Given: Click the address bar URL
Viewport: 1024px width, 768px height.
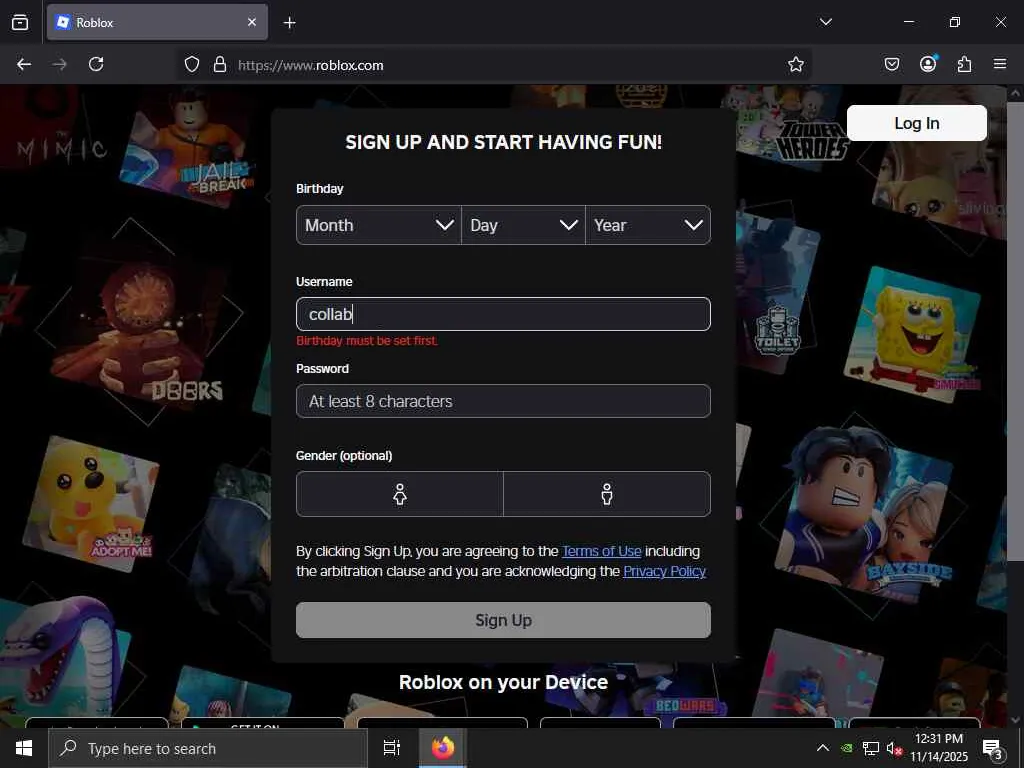Looking at the screenshot, I should pyautogui.click(x=310, y=65).
